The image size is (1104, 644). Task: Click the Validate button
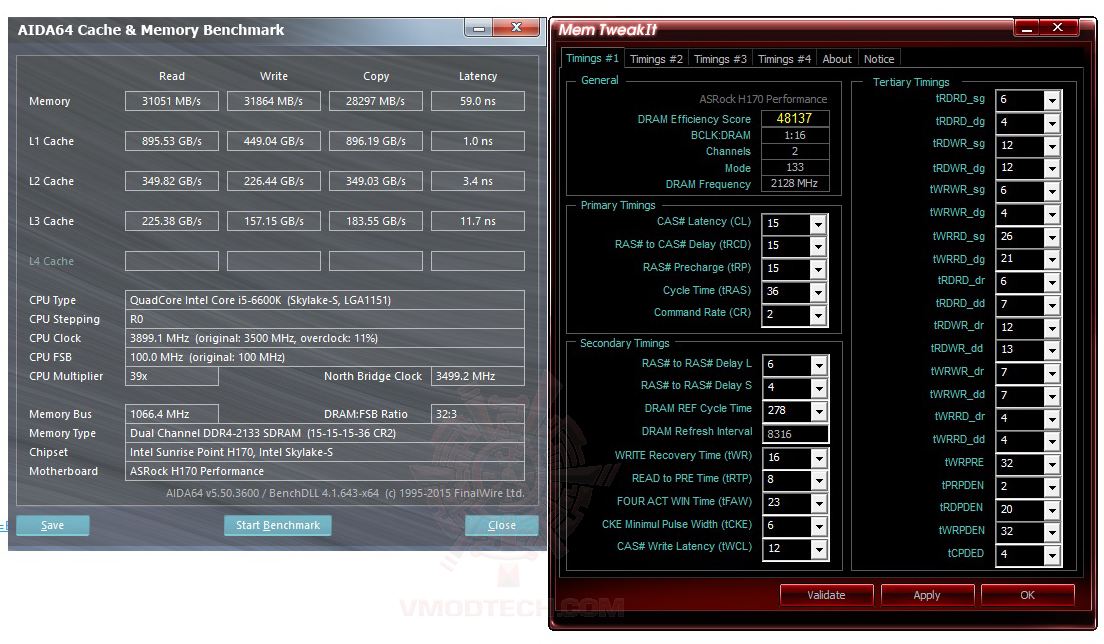click(826, 595)
